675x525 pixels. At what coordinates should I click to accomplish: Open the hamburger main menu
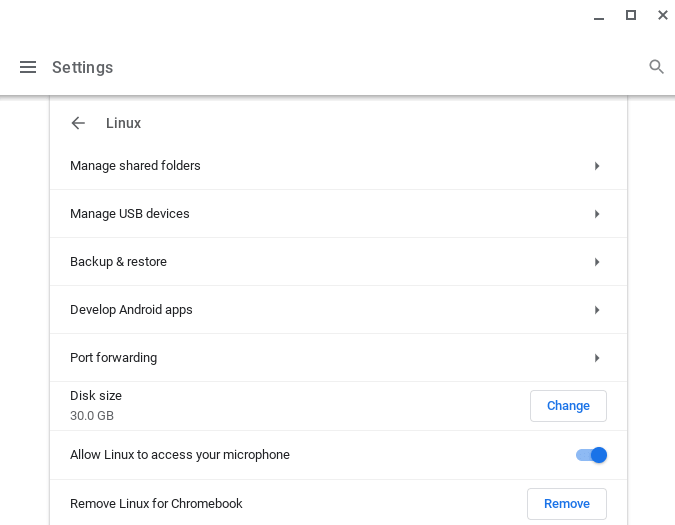click(x=28, y=67)
